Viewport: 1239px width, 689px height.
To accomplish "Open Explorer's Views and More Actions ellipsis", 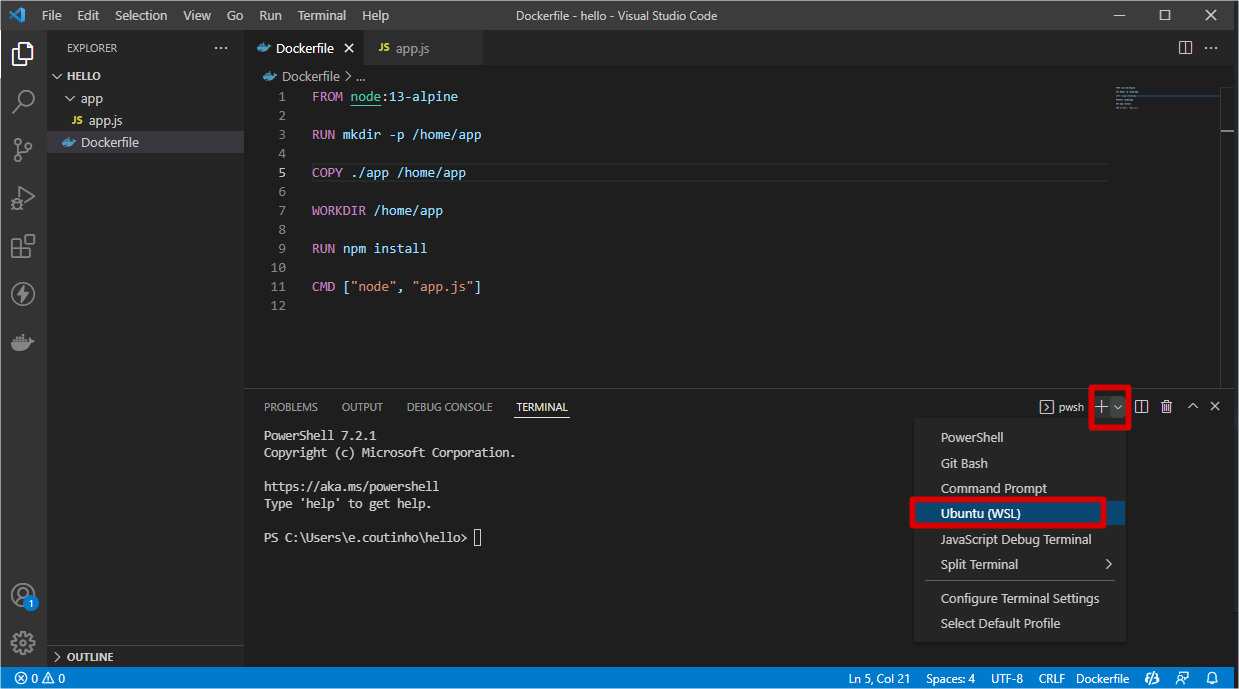I will (221, 48).
